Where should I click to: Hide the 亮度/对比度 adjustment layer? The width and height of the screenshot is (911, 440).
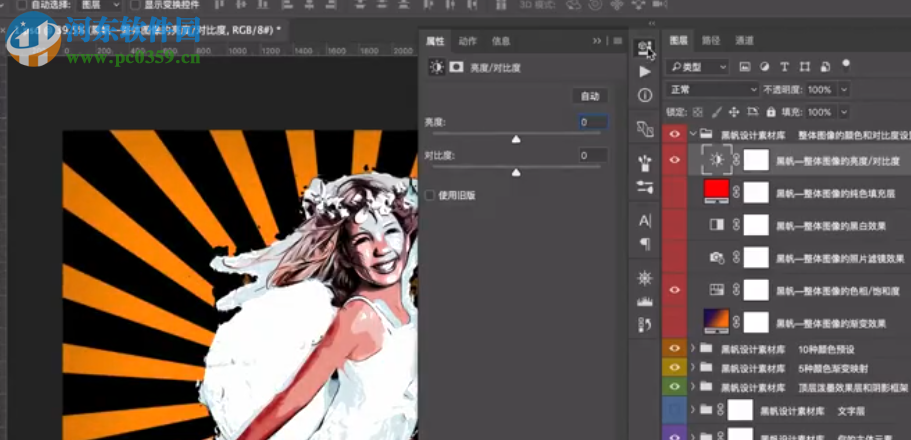(x=675, y=159)
